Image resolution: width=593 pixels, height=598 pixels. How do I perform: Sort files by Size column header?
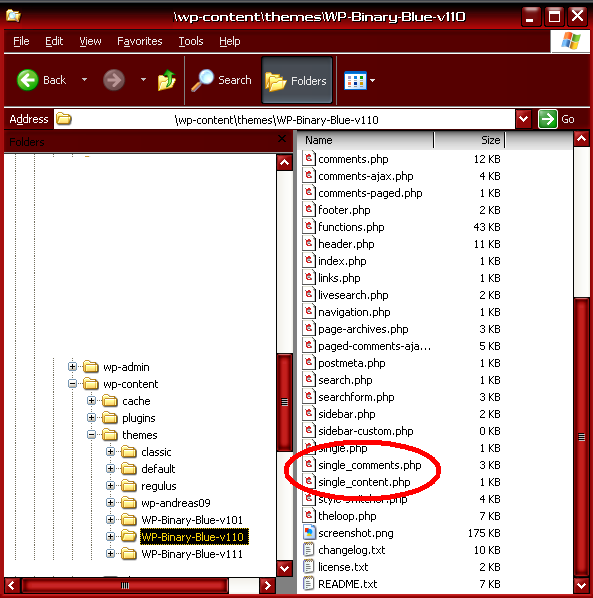coord(469,140)
